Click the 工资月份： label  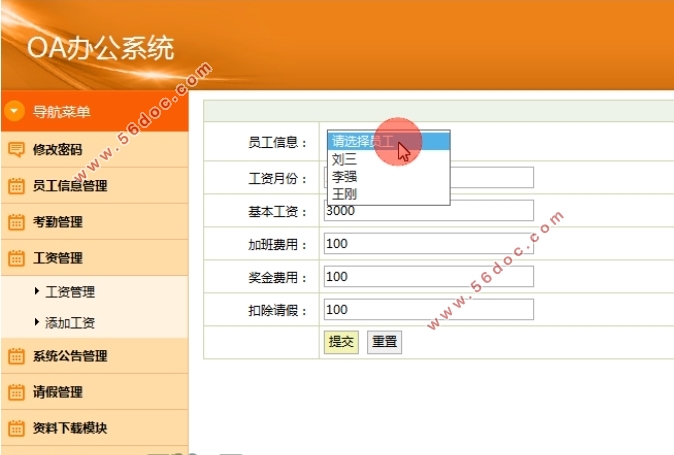tap(277, 178)
